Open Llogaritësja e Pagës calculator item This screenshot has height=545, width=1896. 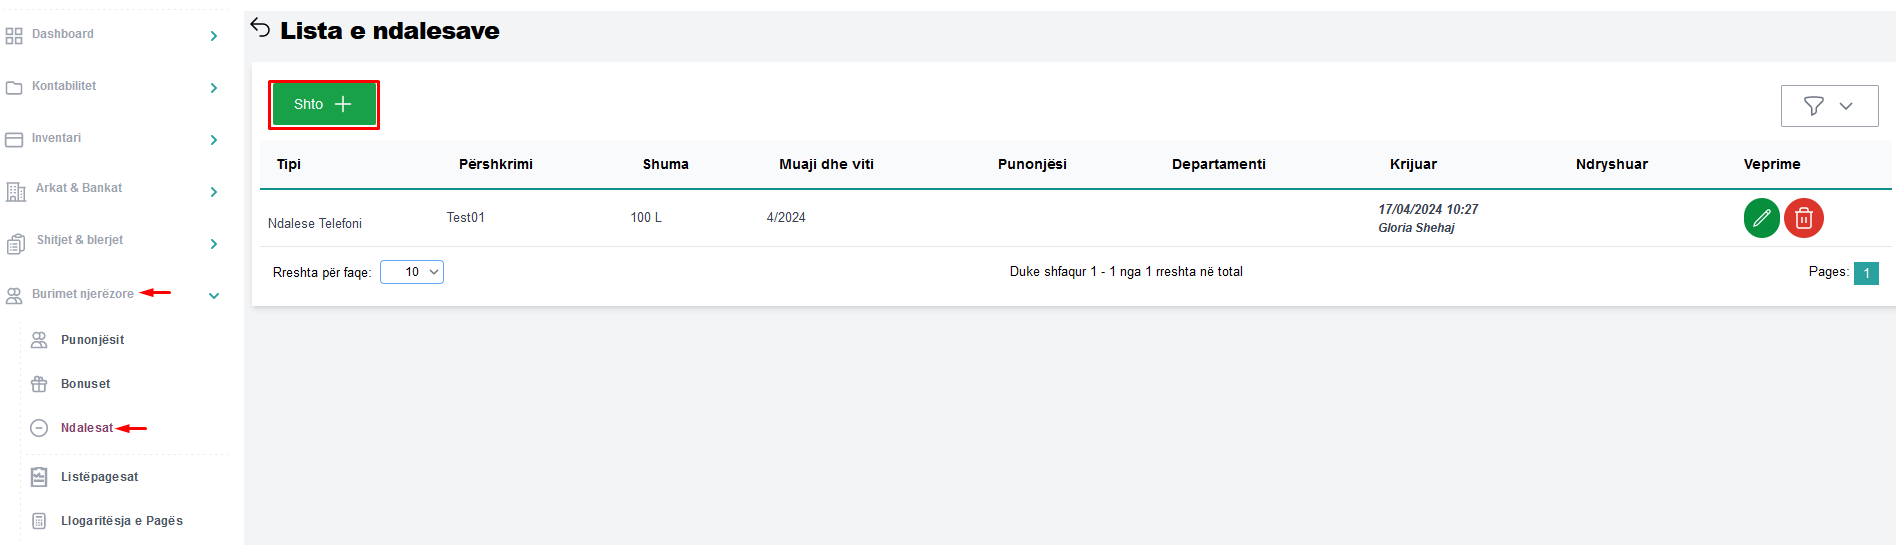coord(121,521)
